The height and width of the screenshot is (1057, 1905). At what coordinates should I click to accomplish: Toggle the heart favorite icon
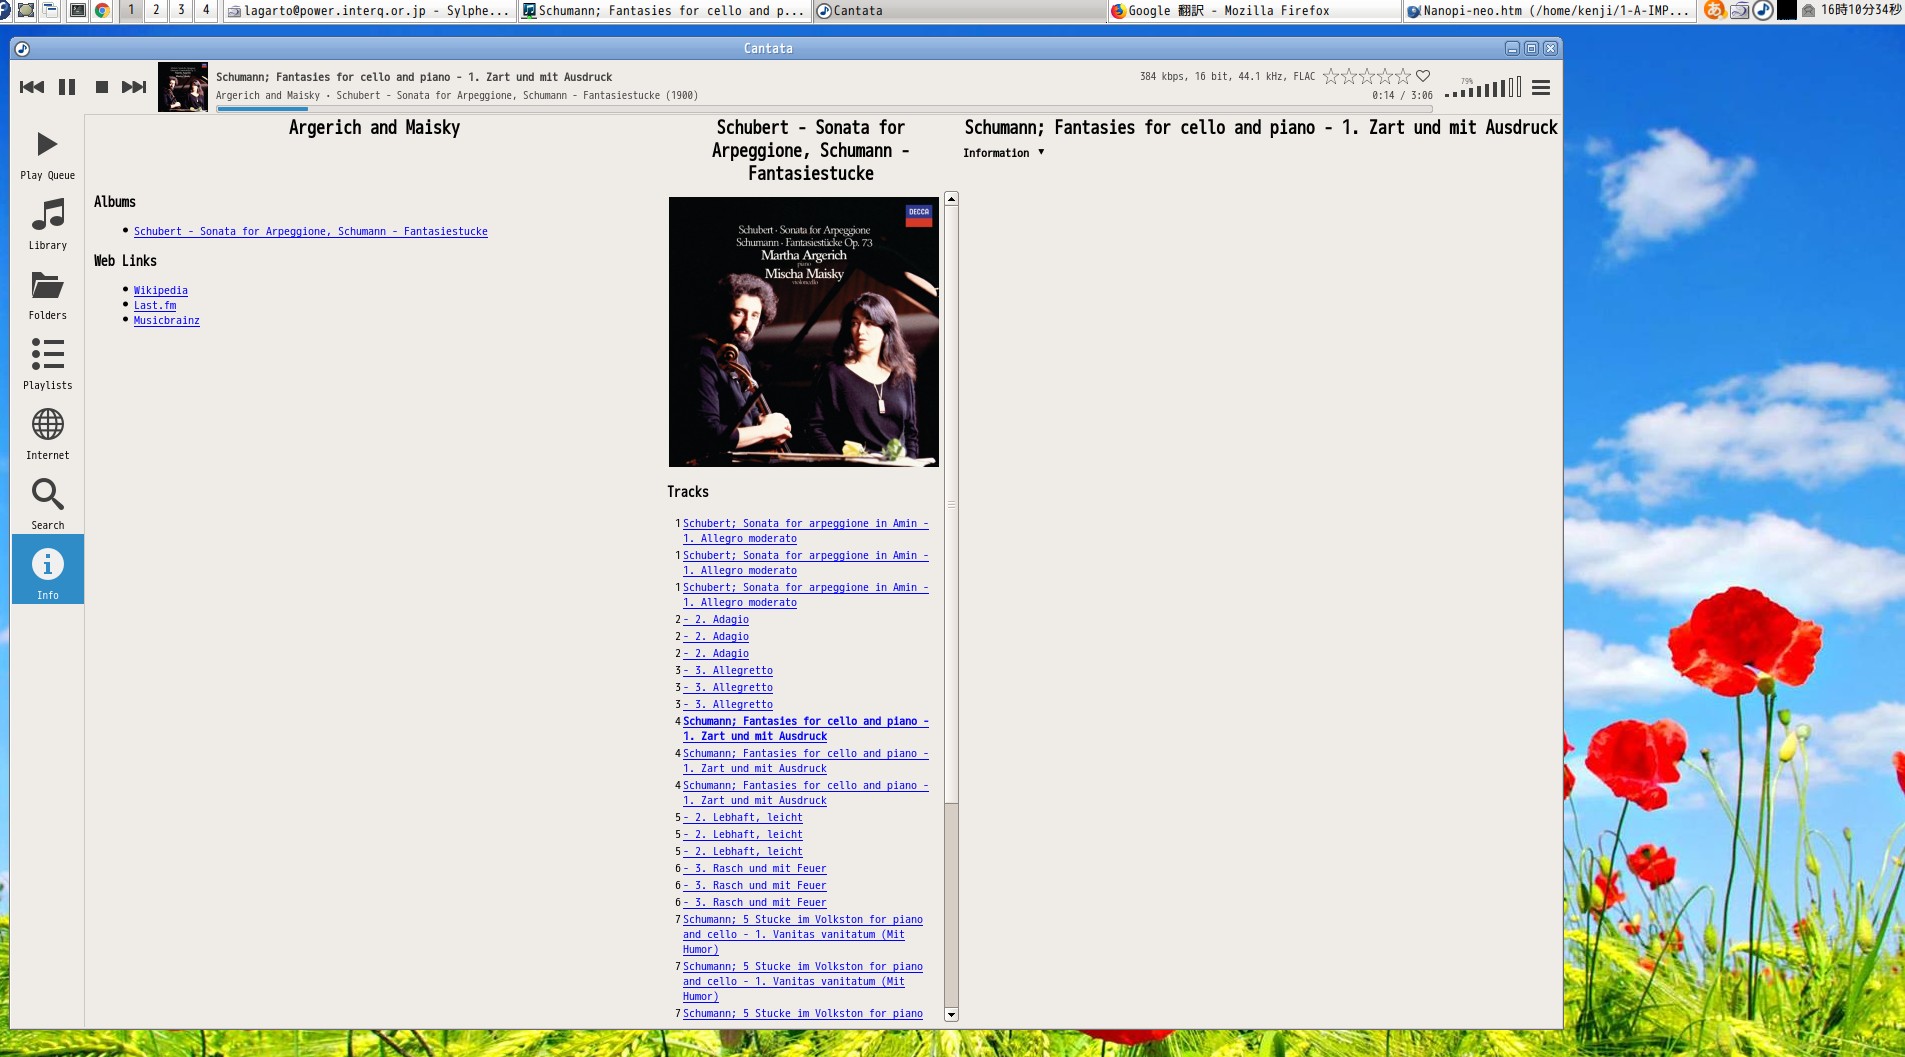point(1423,76)
